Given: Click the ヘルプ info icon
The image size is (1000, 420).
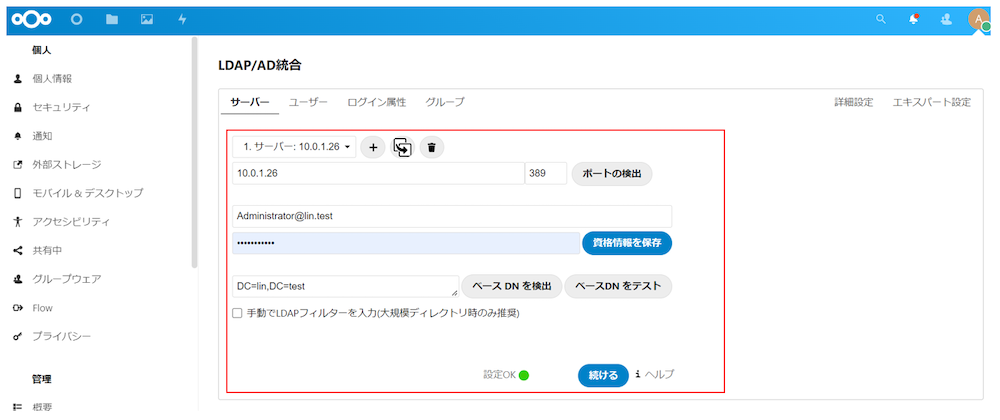Looking at the screenshot, I should [x=636, y=374].
